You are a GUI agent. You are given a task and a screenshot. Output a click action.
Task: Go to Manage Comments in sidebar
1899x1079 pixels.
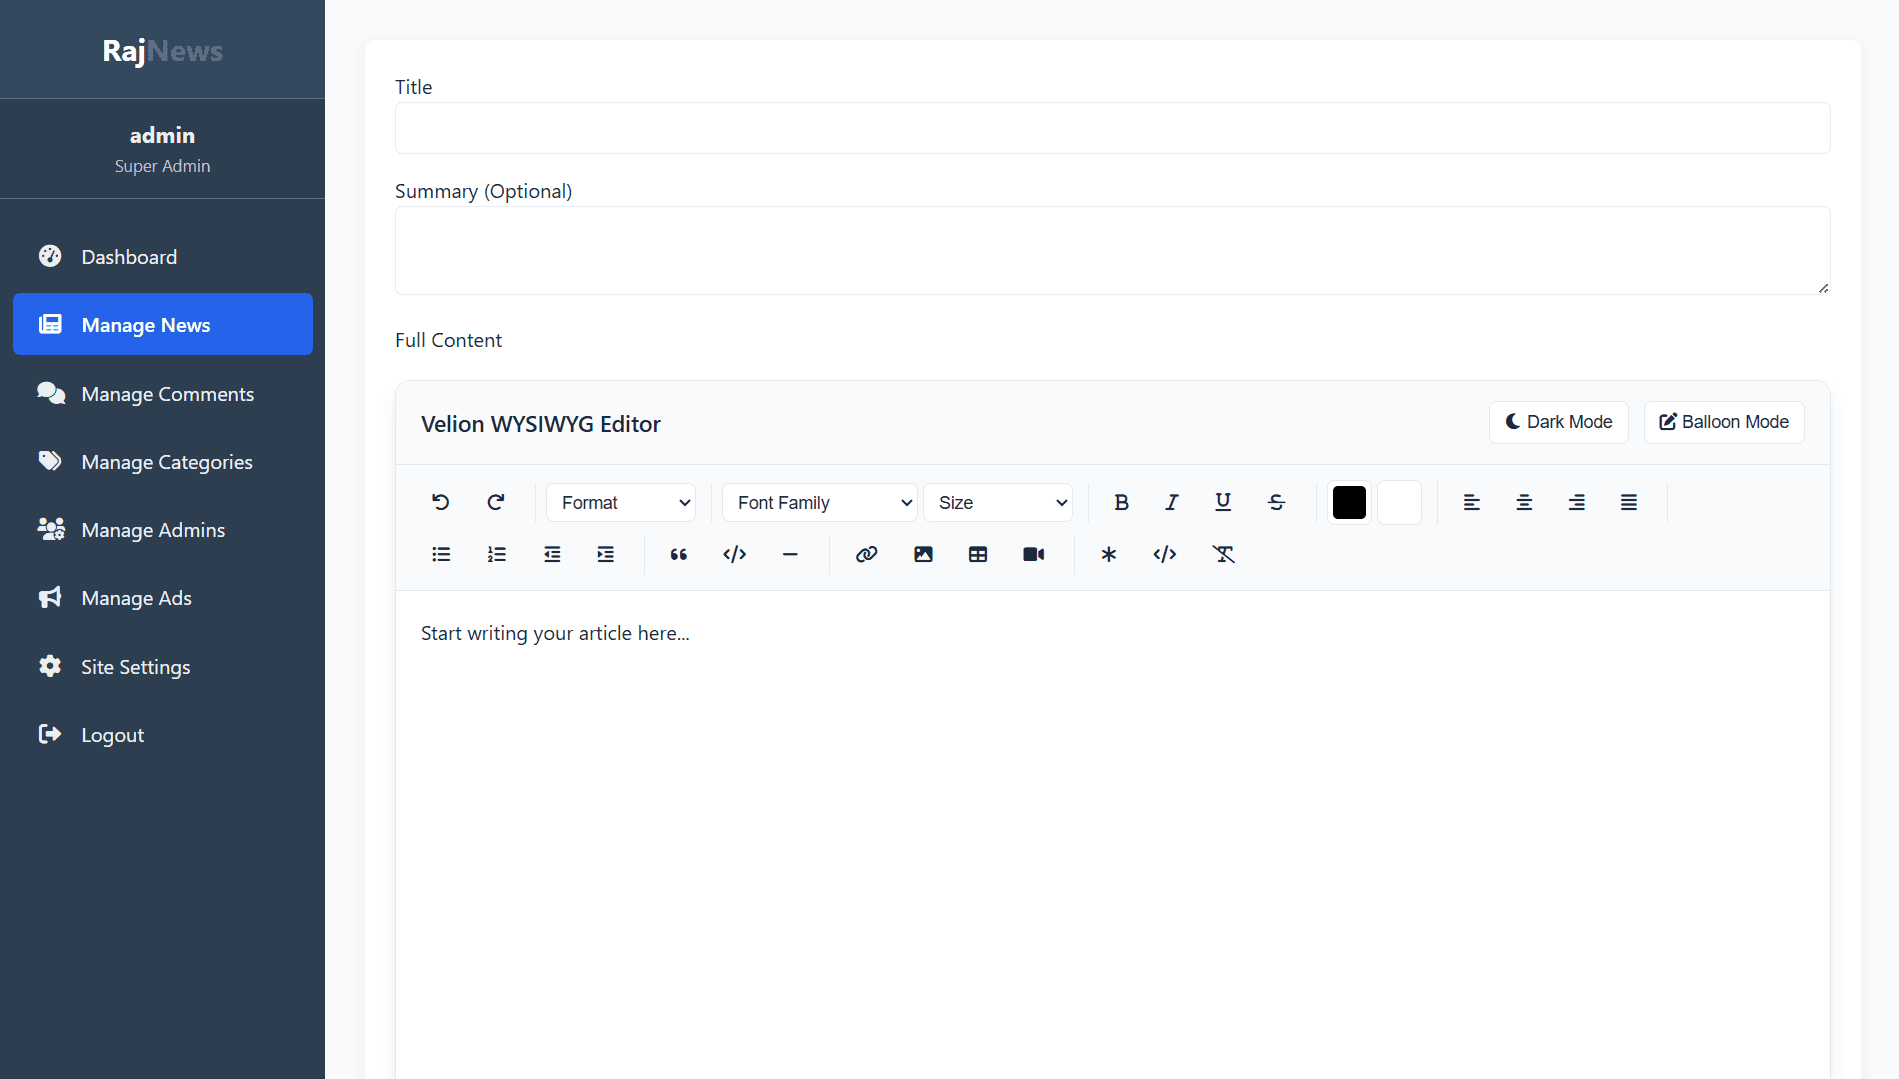[x=167, y=394]
